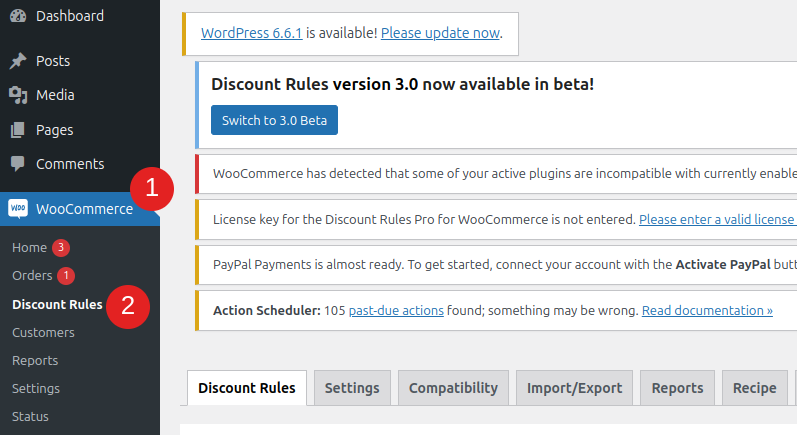Open WooCommerce Settings submenu in sidebar
The height and width of the screenshot is (435, 797).
click(36, 388)
